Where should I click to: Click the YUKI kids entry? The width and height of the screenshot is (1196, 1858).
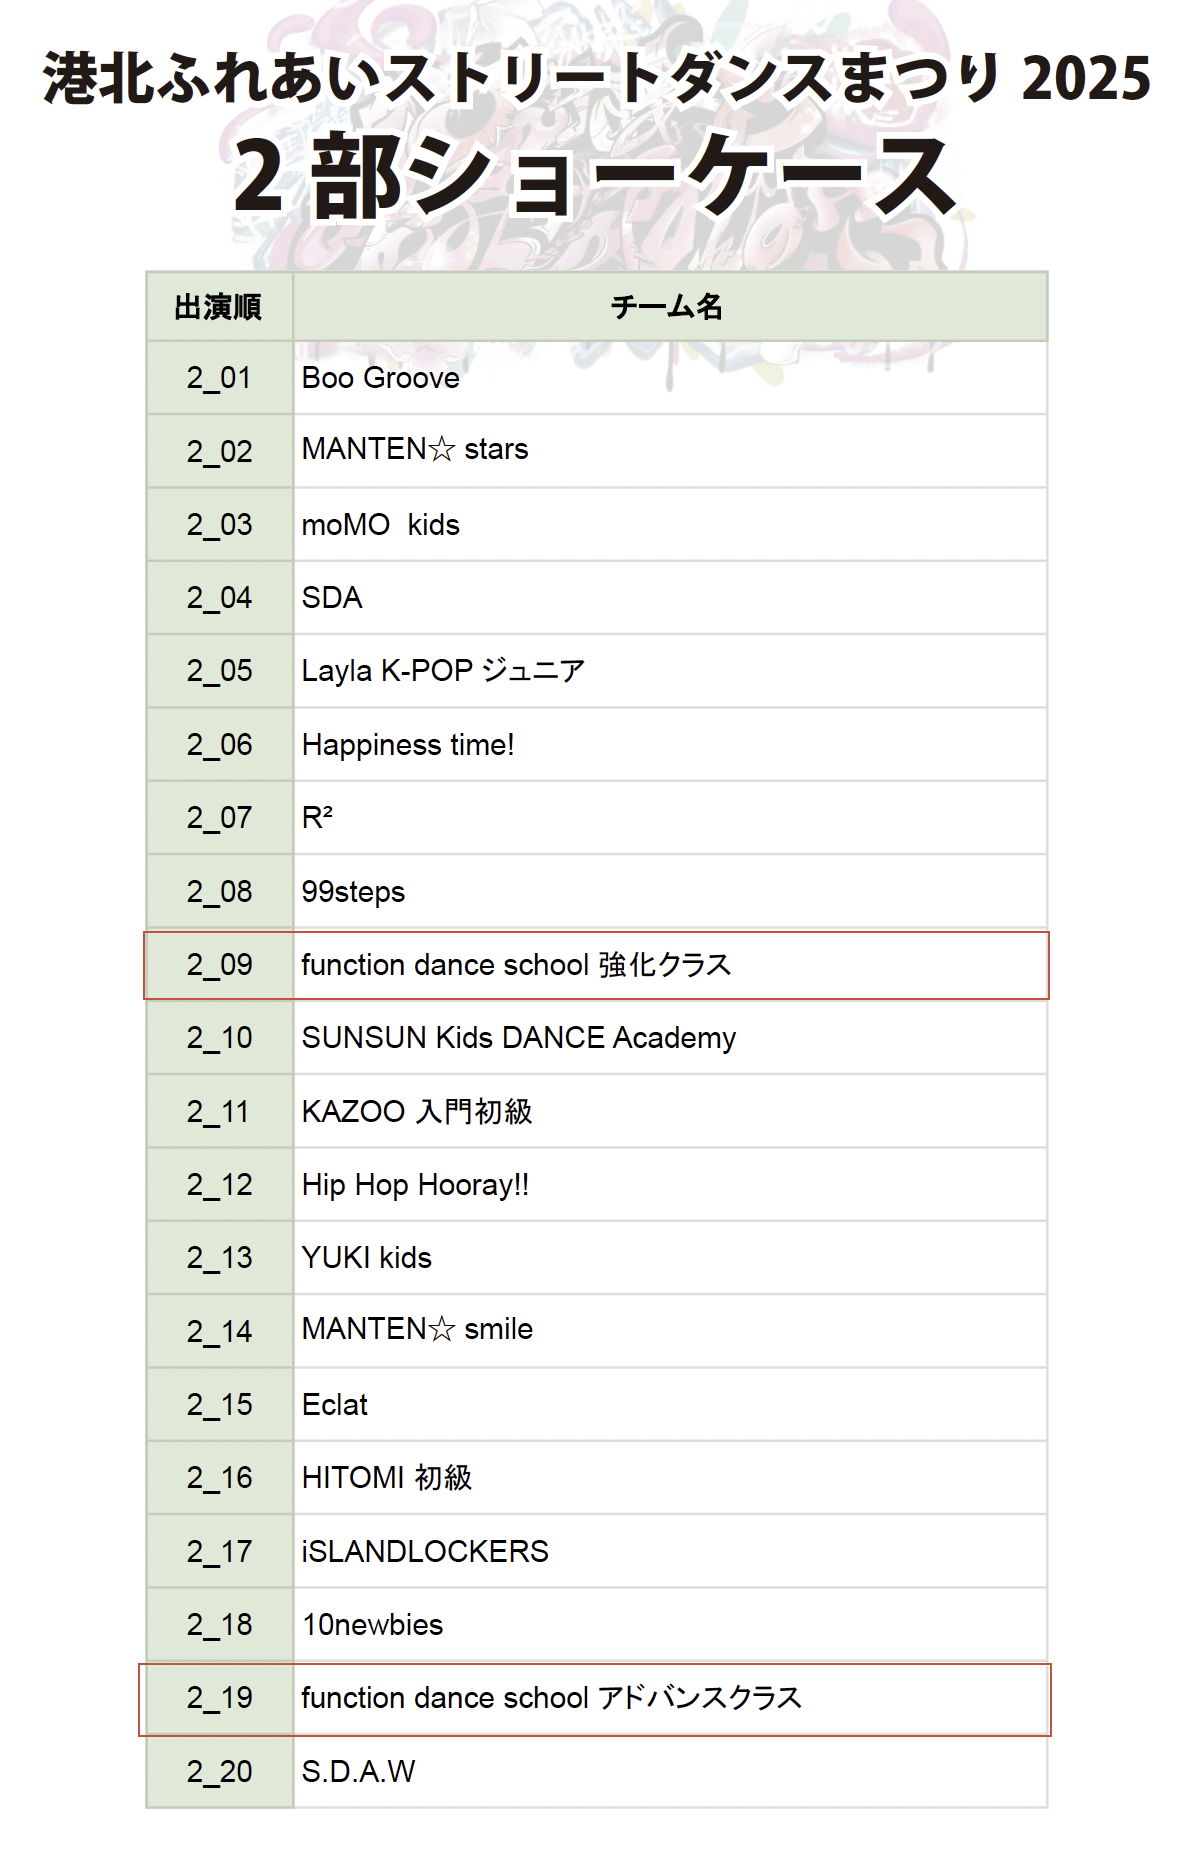366,1258
